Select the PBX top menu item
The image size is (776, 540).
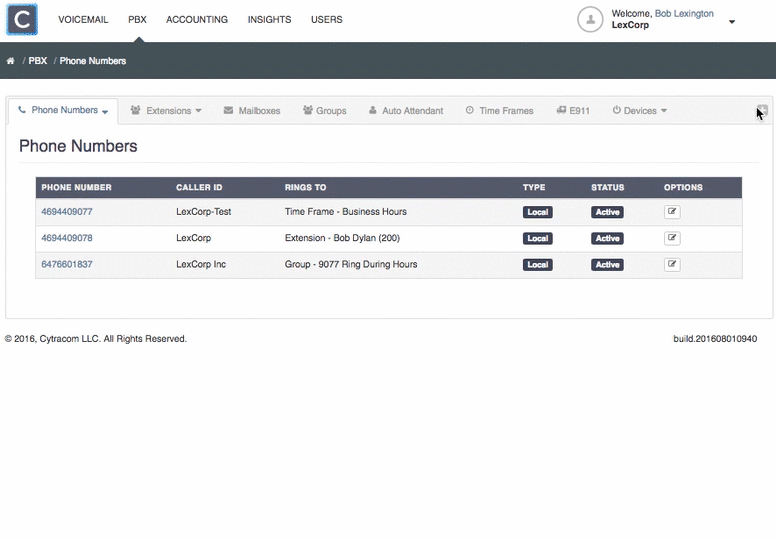click(137, 19)
